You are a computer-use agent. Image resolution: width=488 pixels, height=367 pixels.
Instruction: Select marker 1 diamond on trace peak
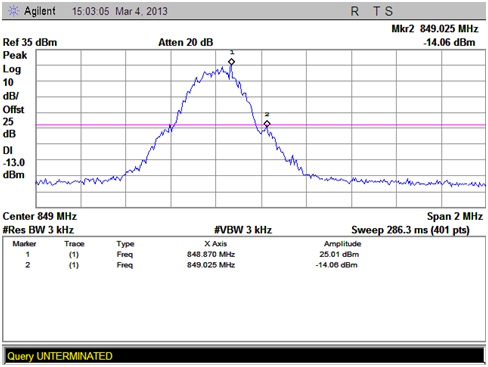pyautogui.click(x=231, y=62)
